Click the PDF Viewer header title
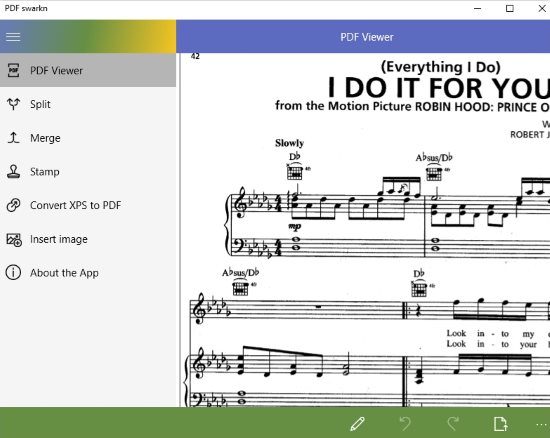This screenshot has width=550, height=438. [x=367, y=37]
